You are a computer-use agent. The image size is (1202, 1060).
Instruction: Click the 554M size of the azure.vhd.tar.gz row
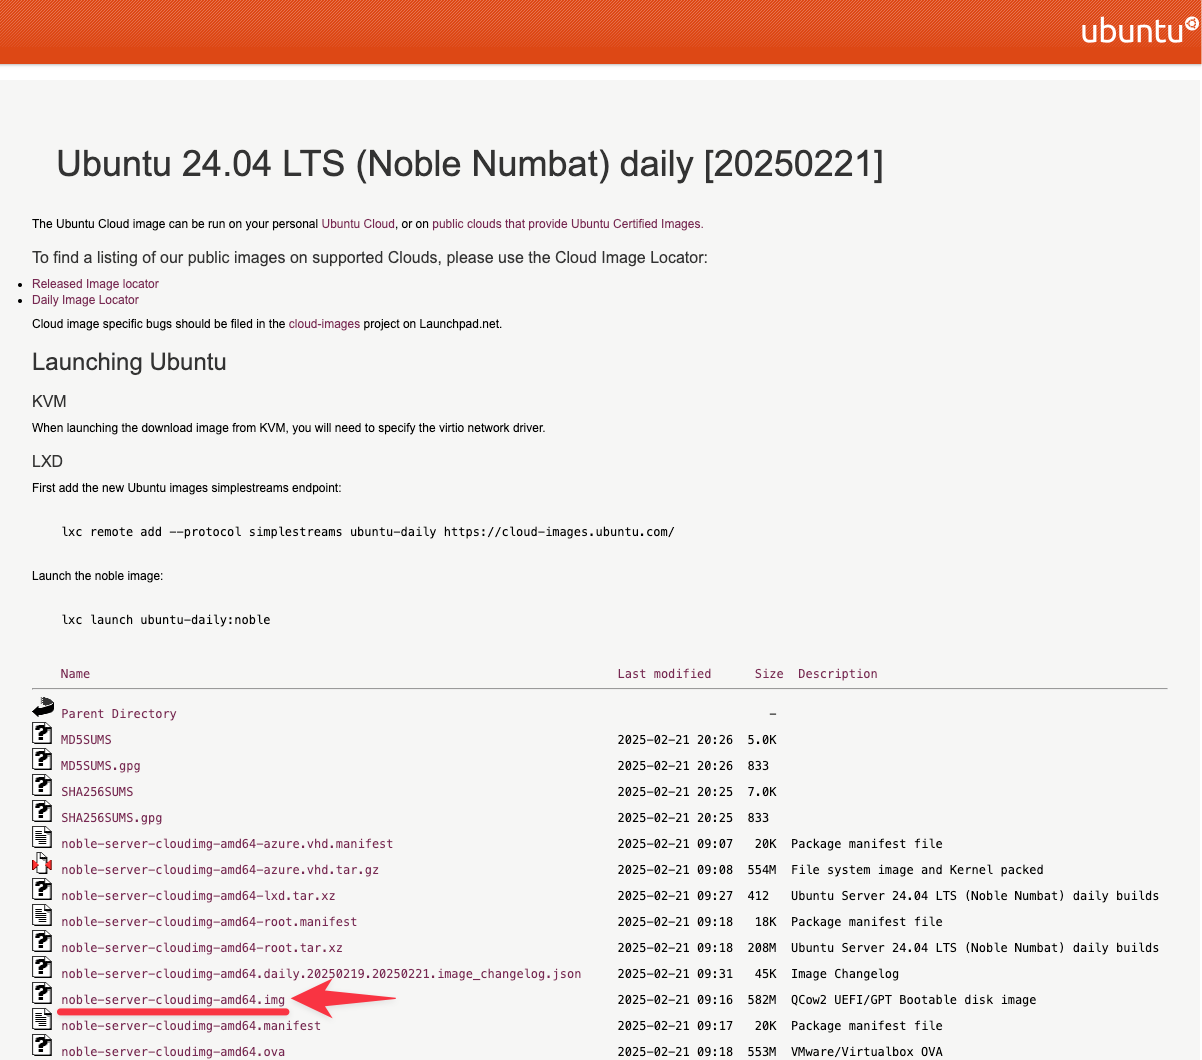[762, 870]
